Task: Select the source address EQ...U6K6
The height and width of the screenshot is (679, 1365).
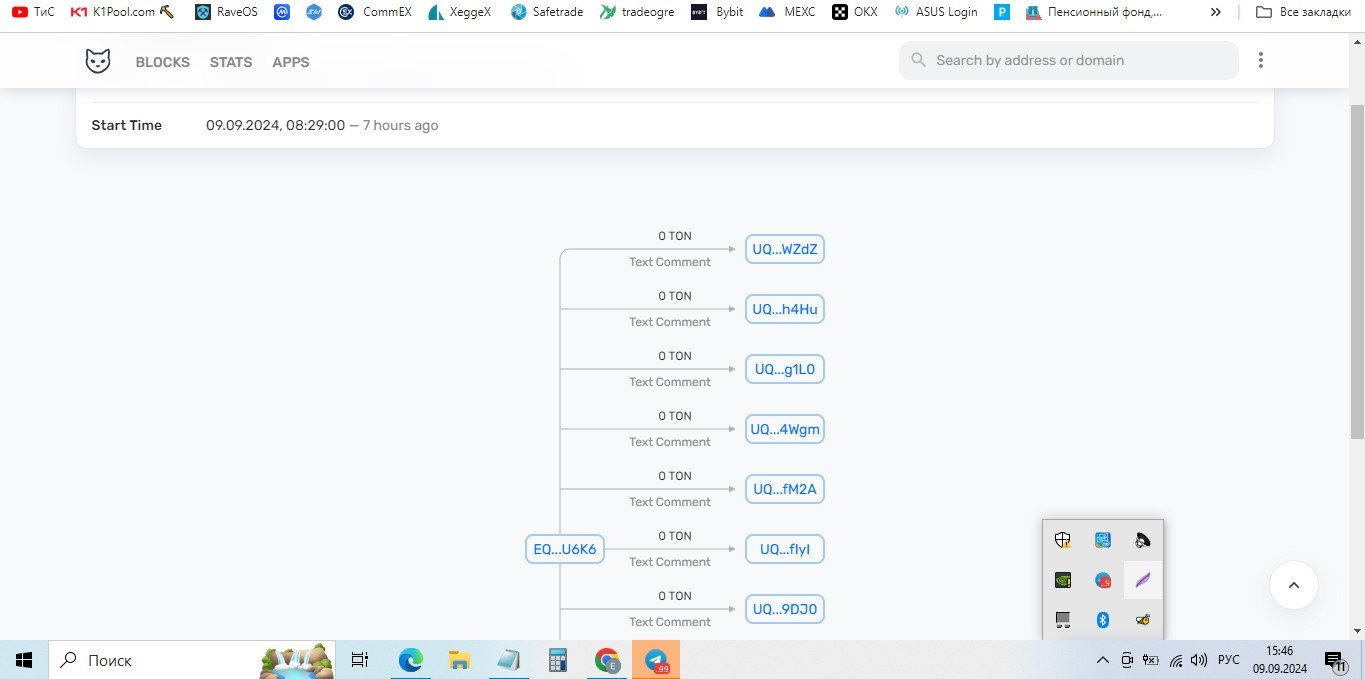Action: [x=564, y=549]
